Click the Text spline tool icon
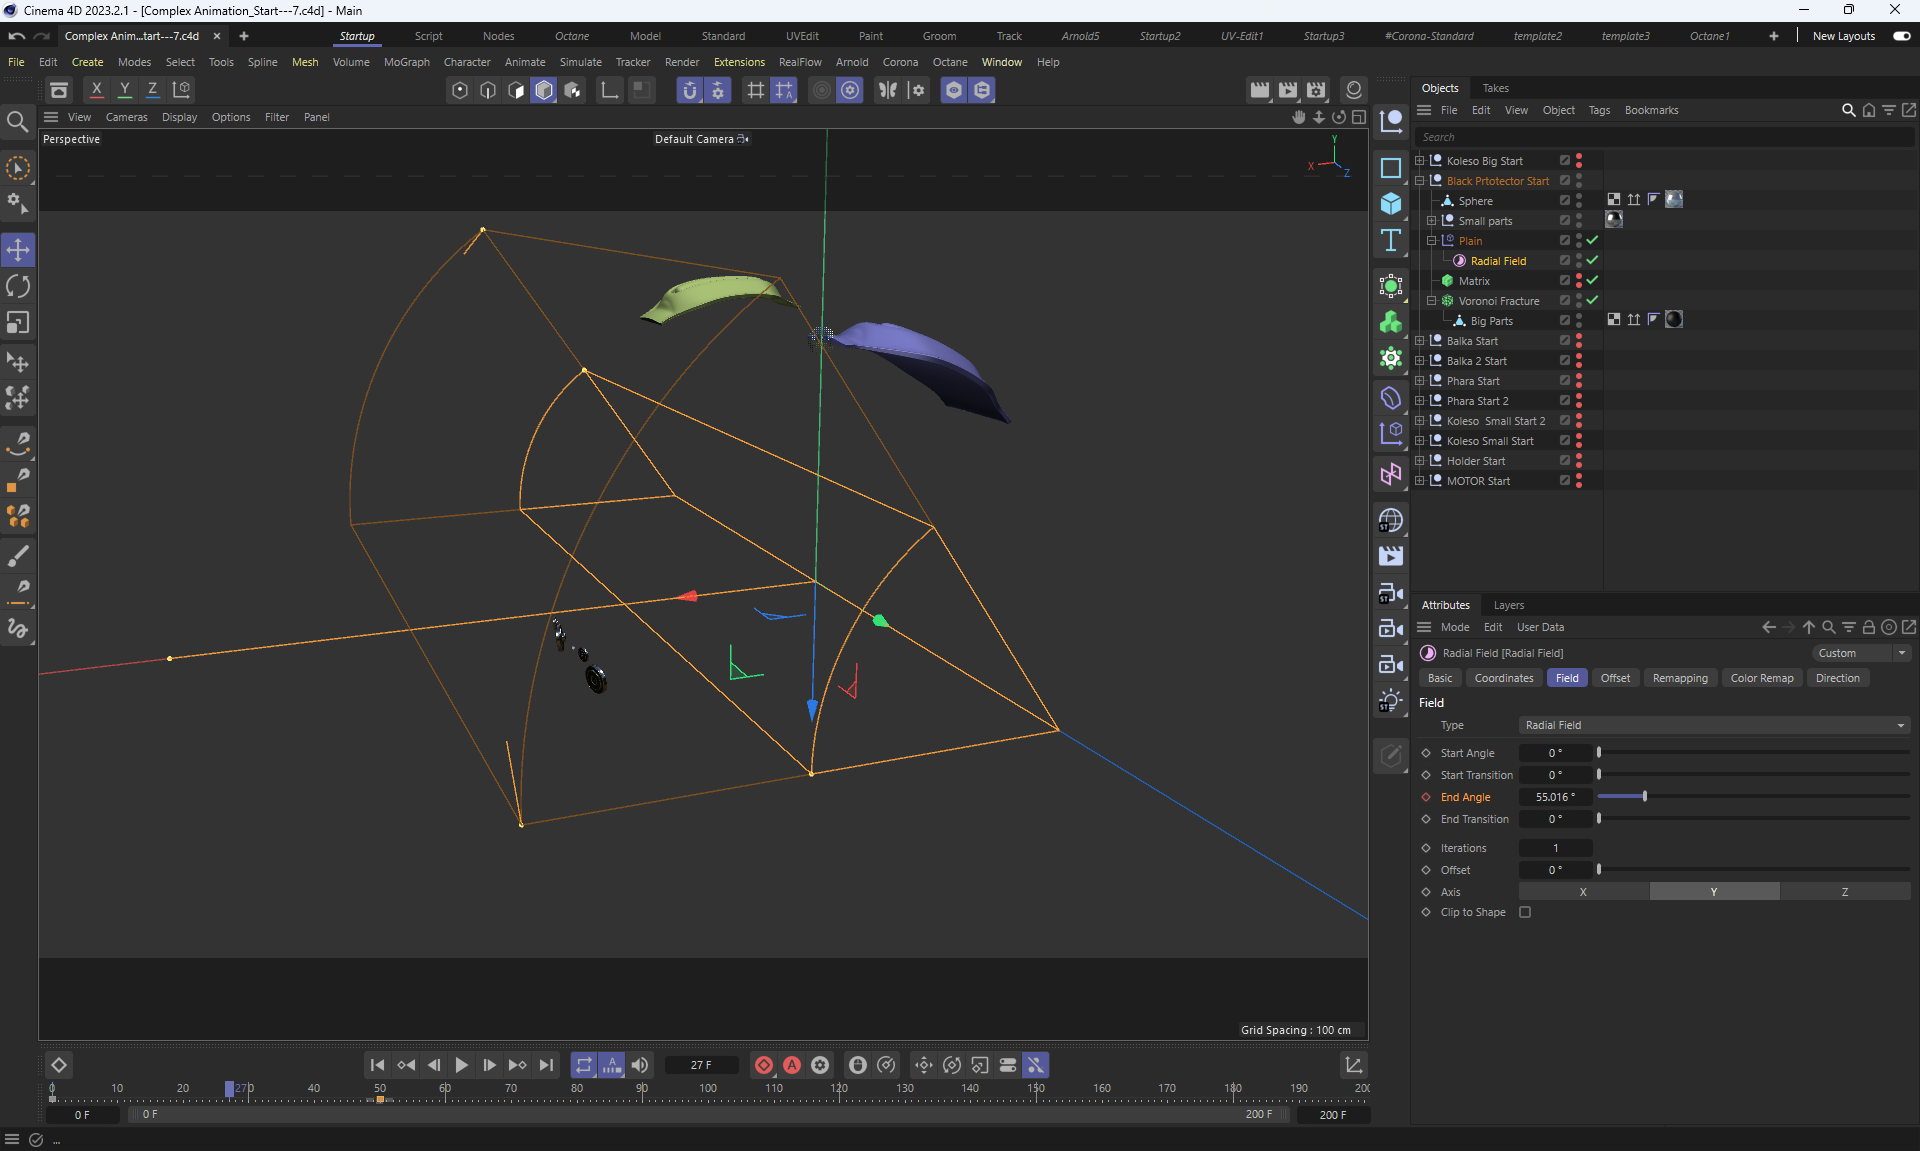 point(1390,240)
